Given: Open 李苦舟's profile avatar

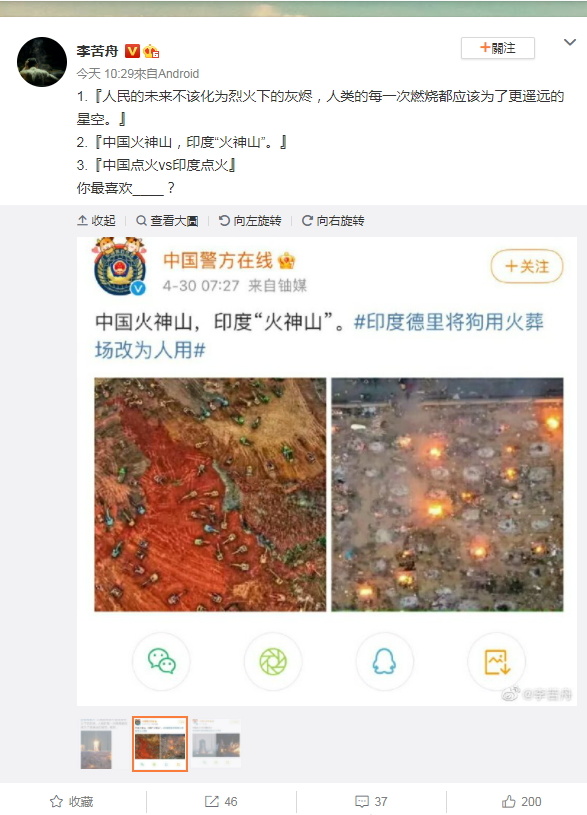Looking at the screenshot, I should point(42,62).
